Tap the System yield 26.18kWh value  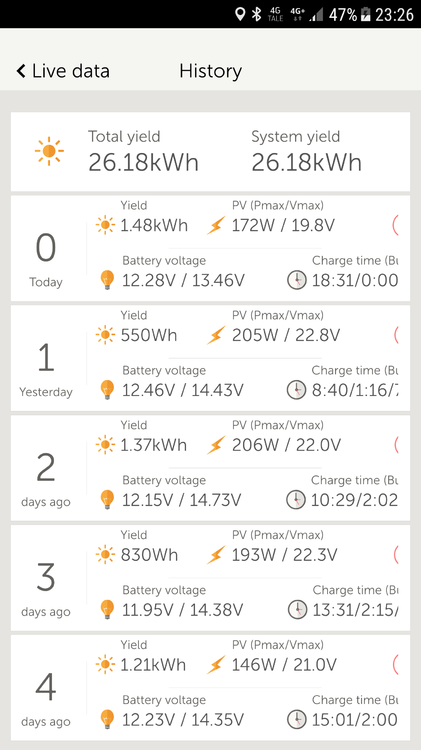click(x=307, y=163)
